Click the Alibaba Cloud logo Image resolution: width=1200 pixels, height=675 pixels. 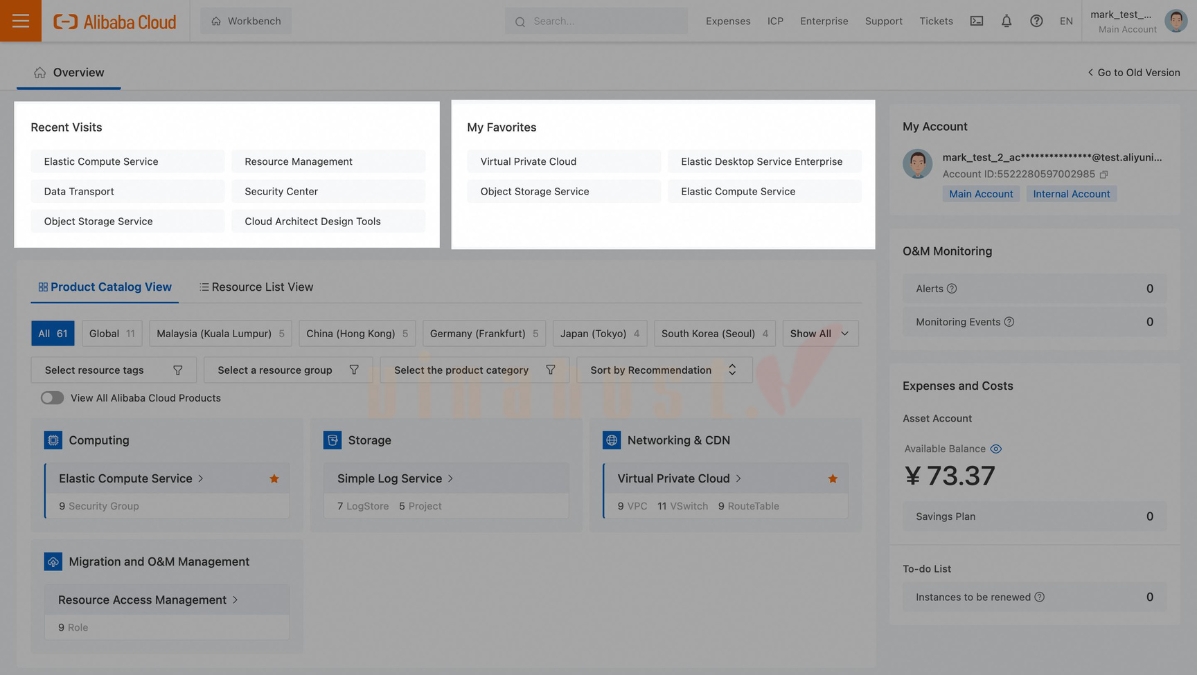pos(114,21)
